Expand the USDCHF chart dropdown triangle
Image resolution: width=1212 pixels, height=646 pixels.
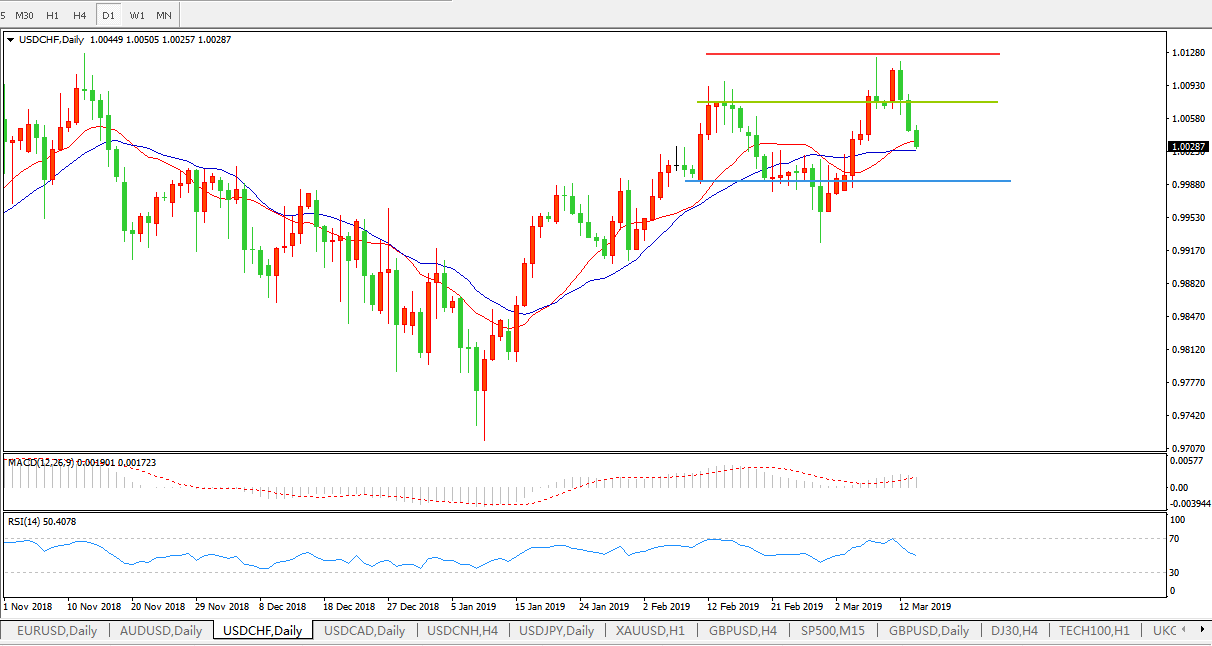[x=11, y=40]
